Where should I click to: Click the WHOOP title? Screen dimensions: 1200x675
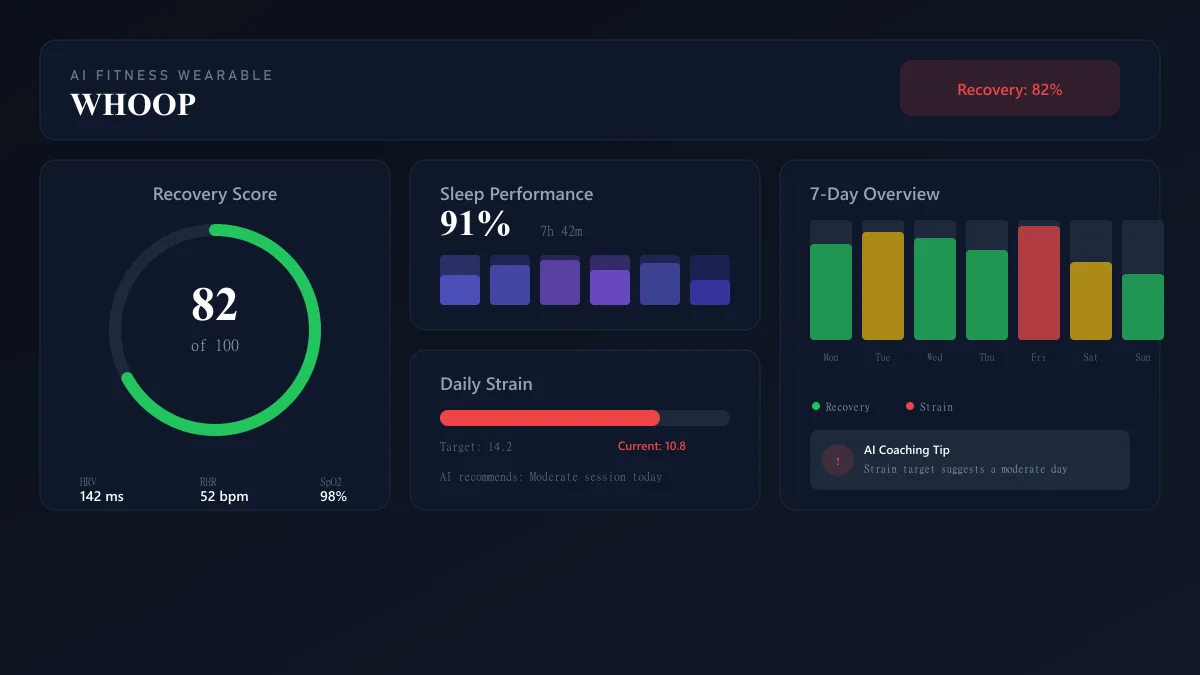pos(133,105)
